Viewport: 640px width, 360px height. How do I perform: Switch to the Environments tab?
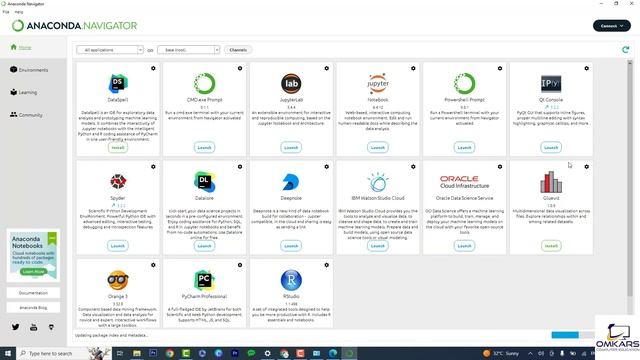[33, 70]
